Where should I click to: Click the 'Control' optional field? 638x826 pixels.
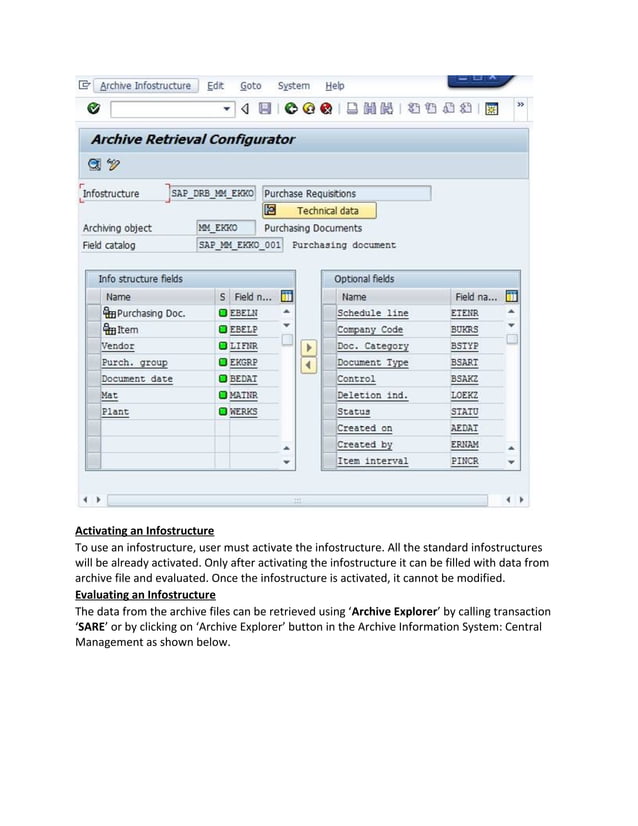click(356, 379)
